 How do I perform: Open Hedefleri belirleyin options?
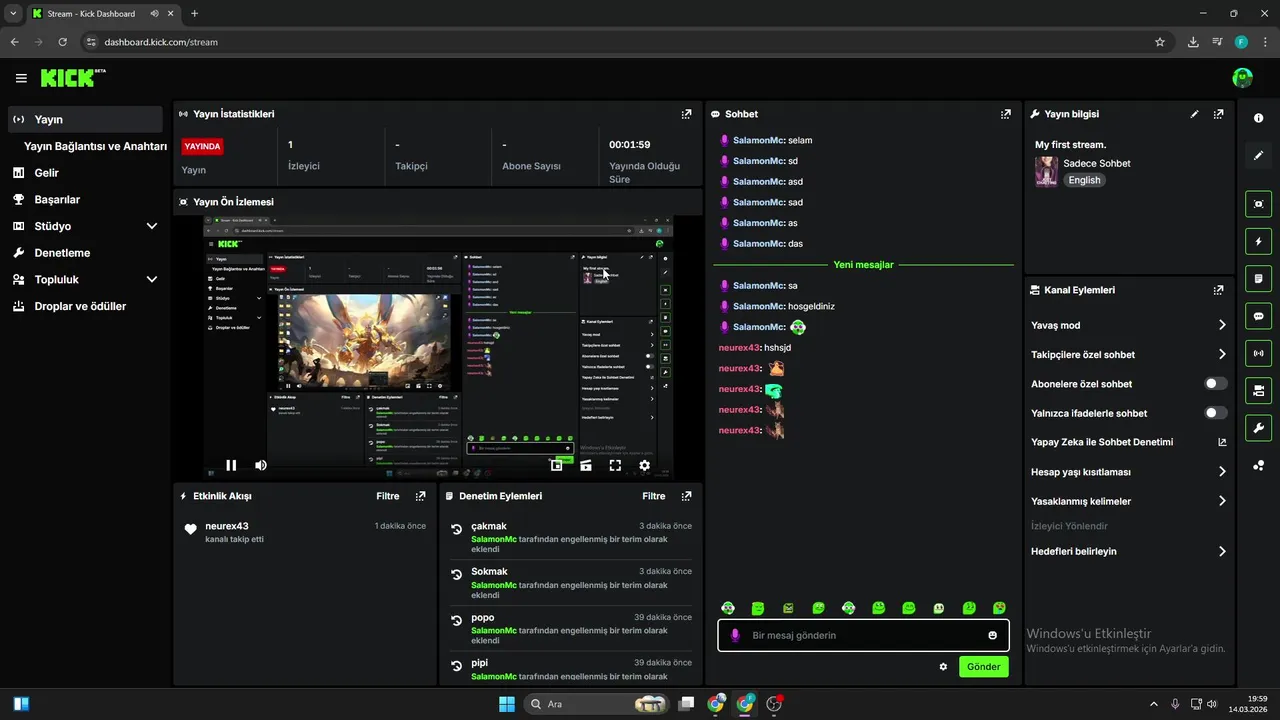tap(1129, 551)
